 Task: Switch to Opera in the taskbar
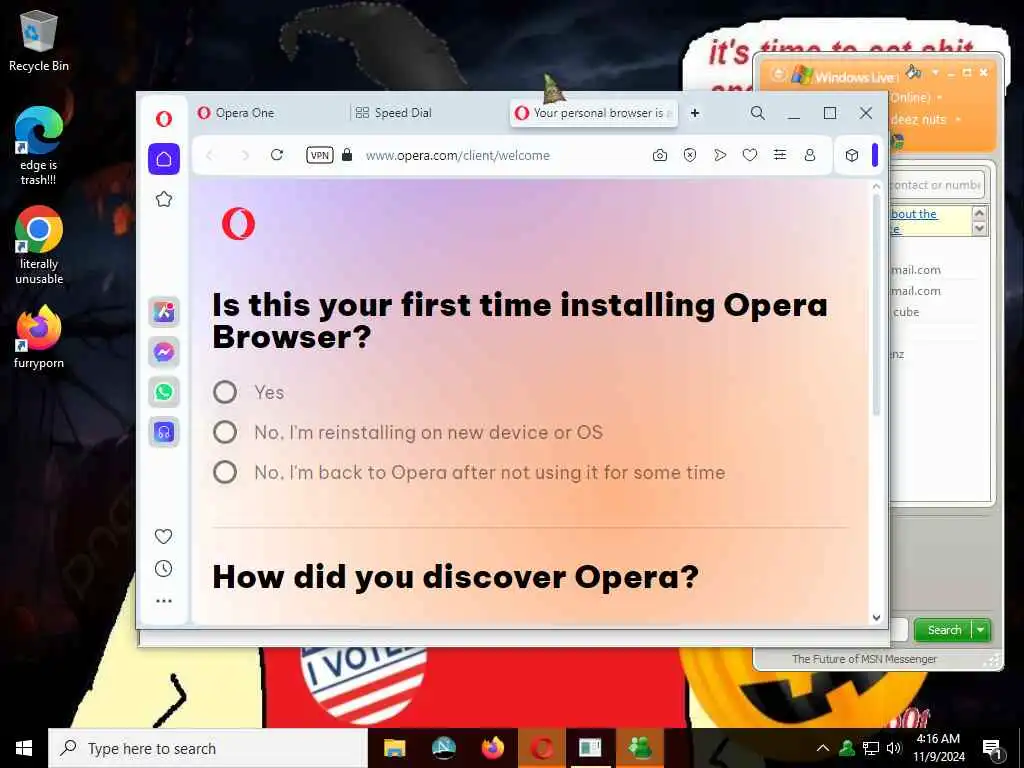click(542, 748)
